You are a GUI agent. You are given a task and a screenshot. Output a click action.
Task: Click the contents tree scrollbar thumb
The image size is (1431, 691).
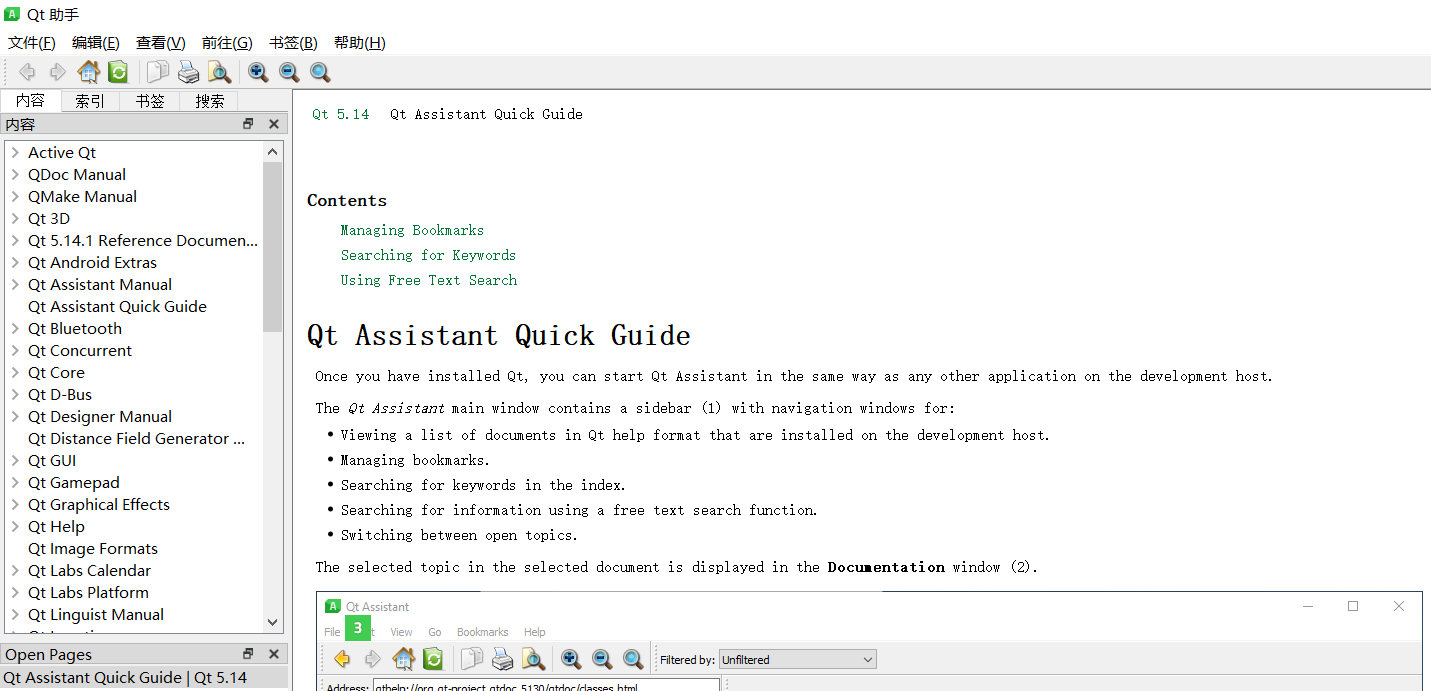coord(273,247)
